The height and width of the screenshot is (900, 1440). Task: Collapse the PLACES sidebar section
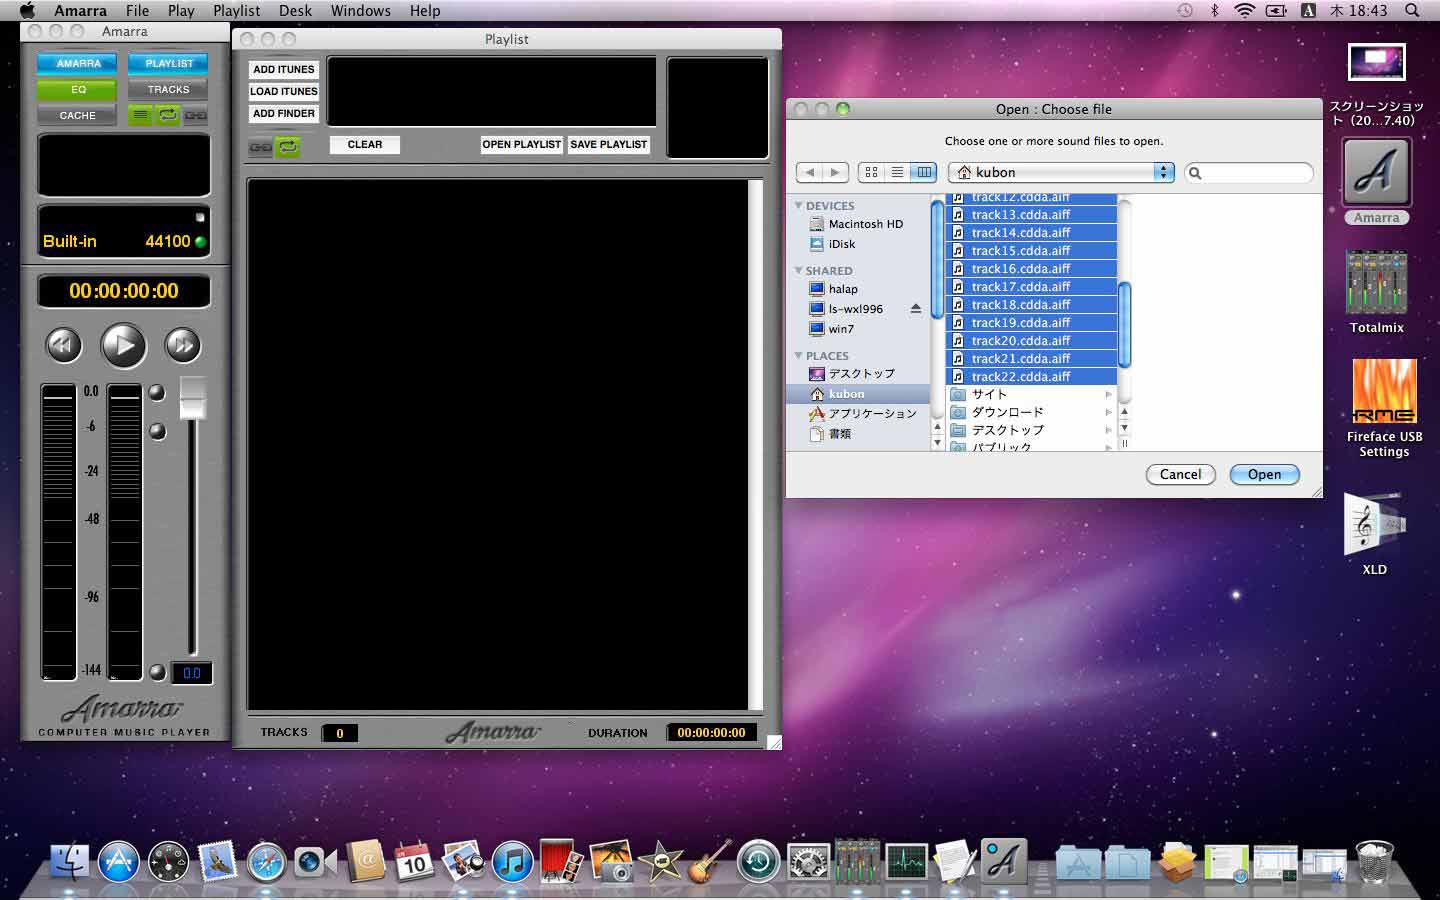[799, 355]
